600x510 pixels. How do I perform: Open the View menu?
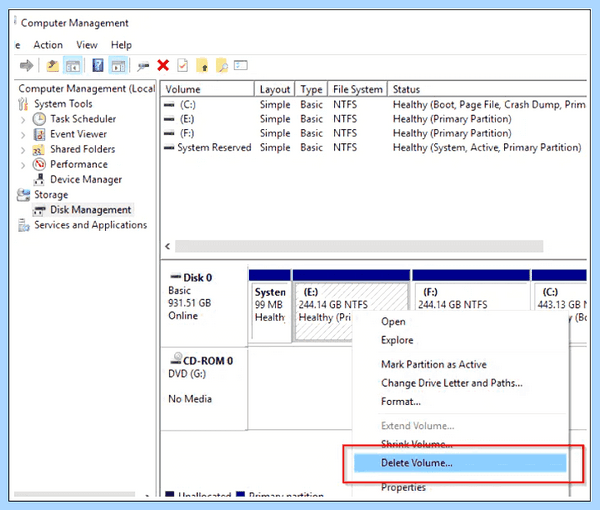87,45
